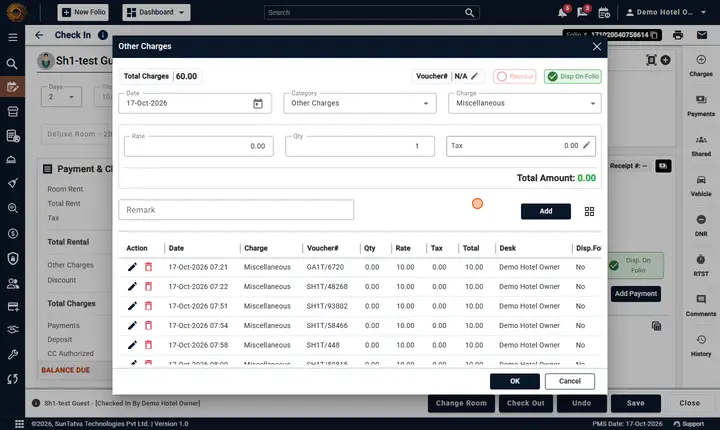Click the email envelope icon

(702, 35)
